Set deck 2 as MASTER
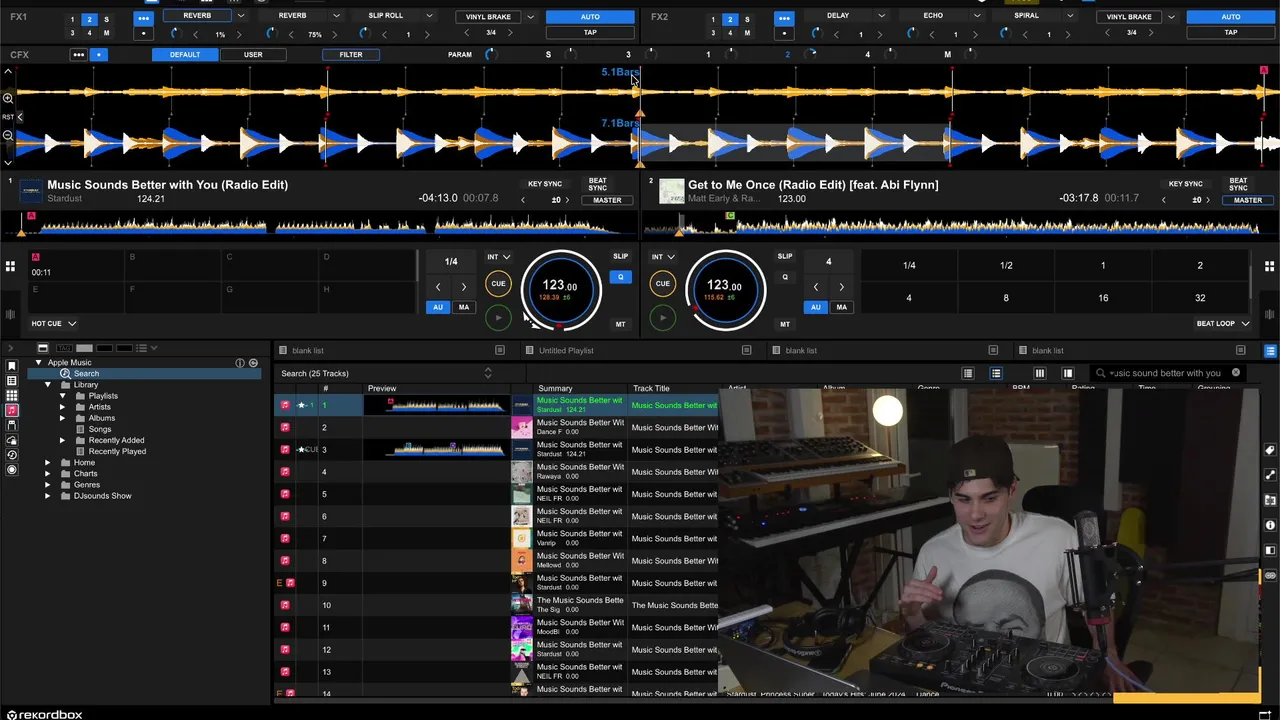Image resolution: width=1280 pixels, height=720 pixels. coord(1247,200)
